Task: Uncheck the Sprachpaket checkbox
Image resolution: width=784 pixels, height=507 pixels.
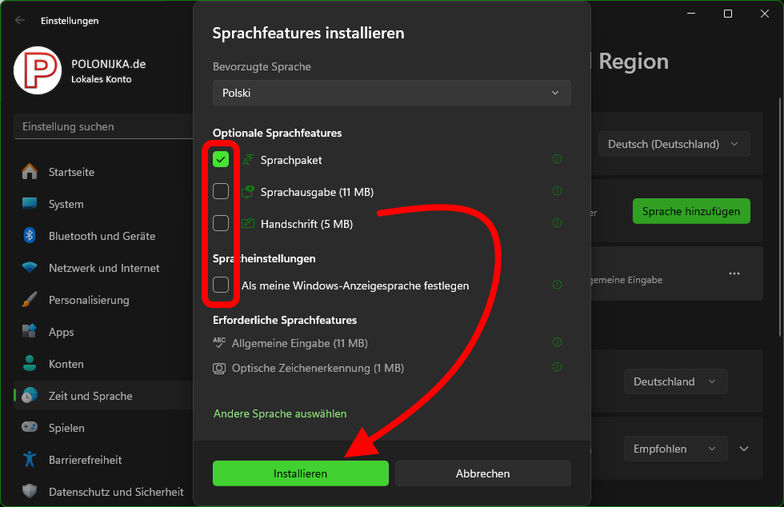Action: pyautogui.click(x=221, y=159)
